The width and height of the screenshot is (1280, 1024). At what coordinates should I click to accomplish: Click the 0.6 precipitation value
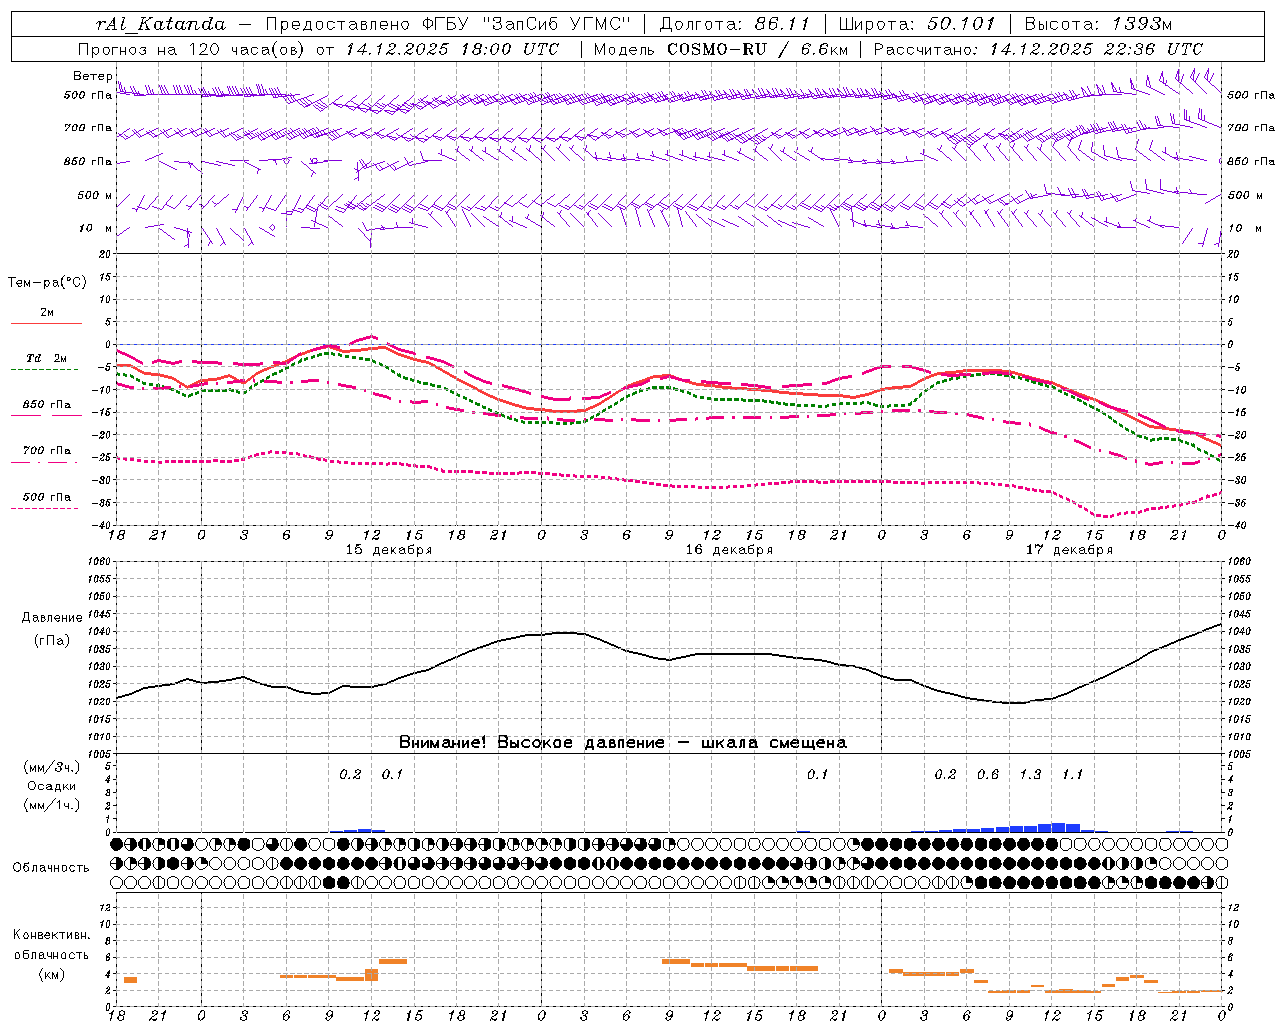tap(988, 774)
